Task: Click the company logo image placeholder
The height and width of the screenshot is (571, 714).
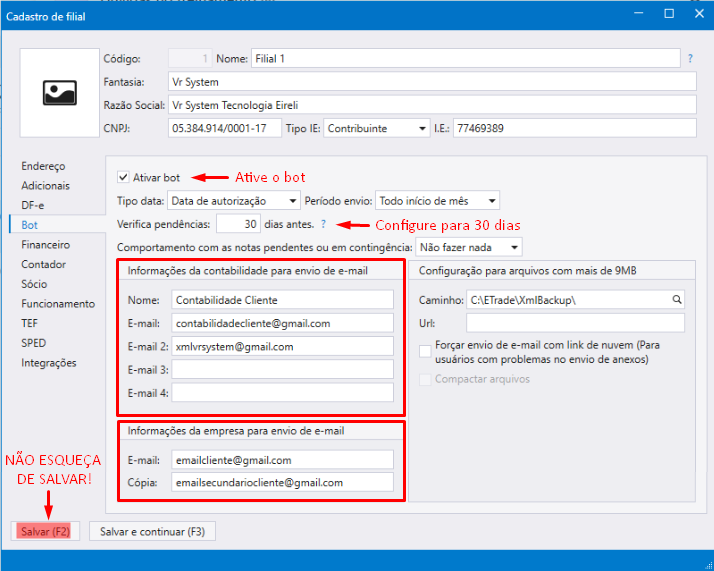Action: click(60, 93)
